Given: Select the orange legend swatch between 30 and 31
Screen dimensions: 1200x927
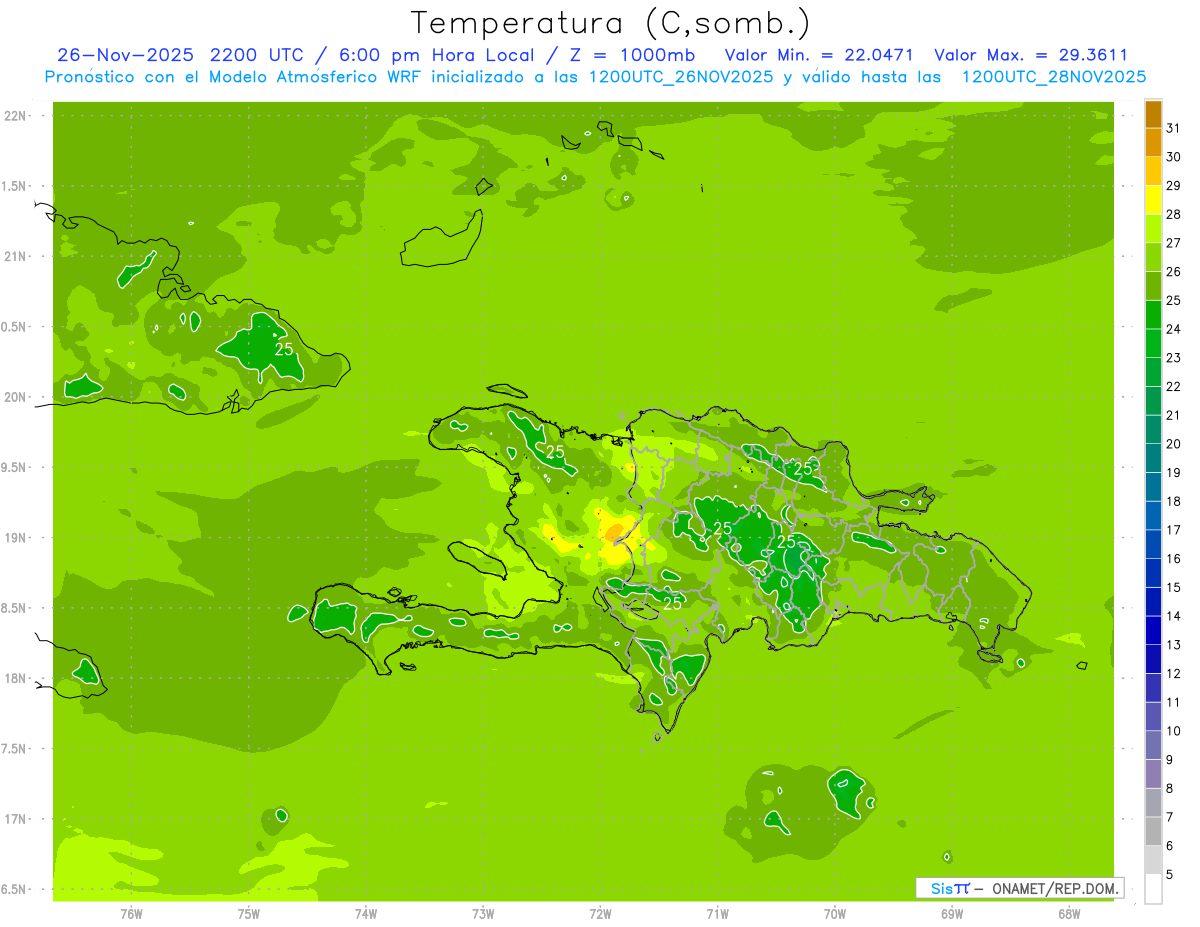Looking at the screenshot, I should (1153, 143).
